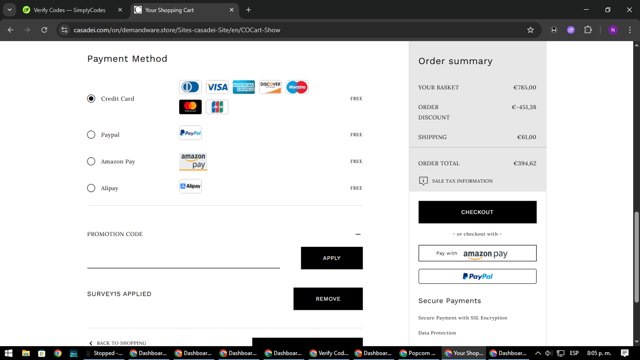Viewport: 640px width, 360px height.
Task: Open the Verify Cod... taskbar window
Action: click(x=329, y=353)
